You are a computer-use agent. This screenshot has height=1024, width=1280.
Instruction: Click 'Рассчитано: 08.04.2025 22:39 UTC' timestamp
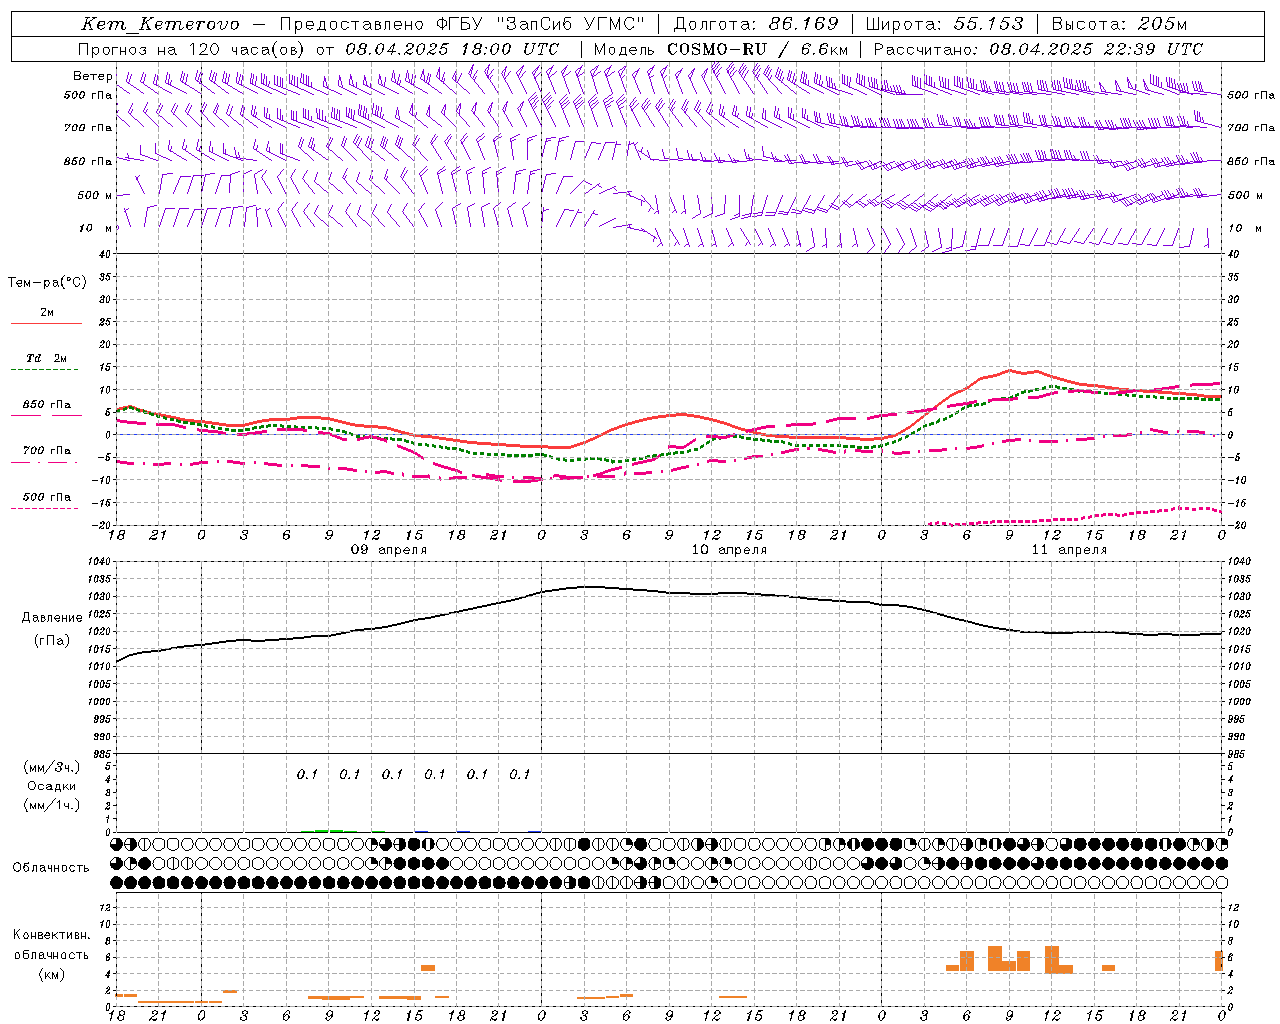click(x=1038, y=49)
